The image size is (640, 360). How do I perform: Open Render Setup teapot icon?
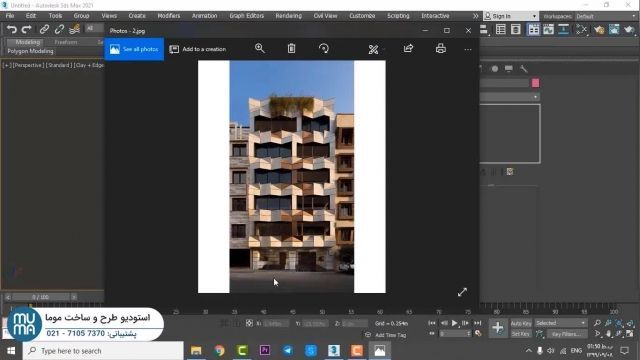(x=599, y=29)
